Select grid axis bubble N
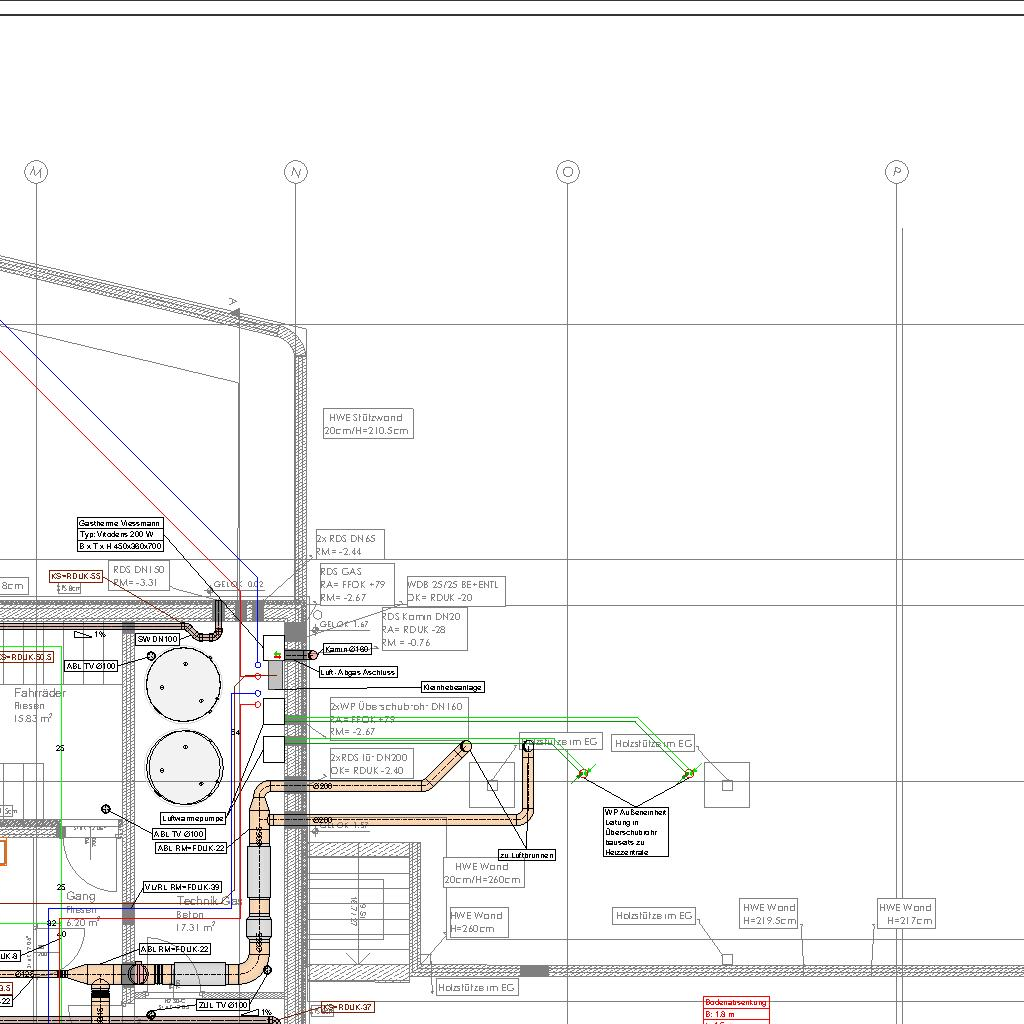Image resolution: width=1024 pixels, height=1024 pixels. 295,173
